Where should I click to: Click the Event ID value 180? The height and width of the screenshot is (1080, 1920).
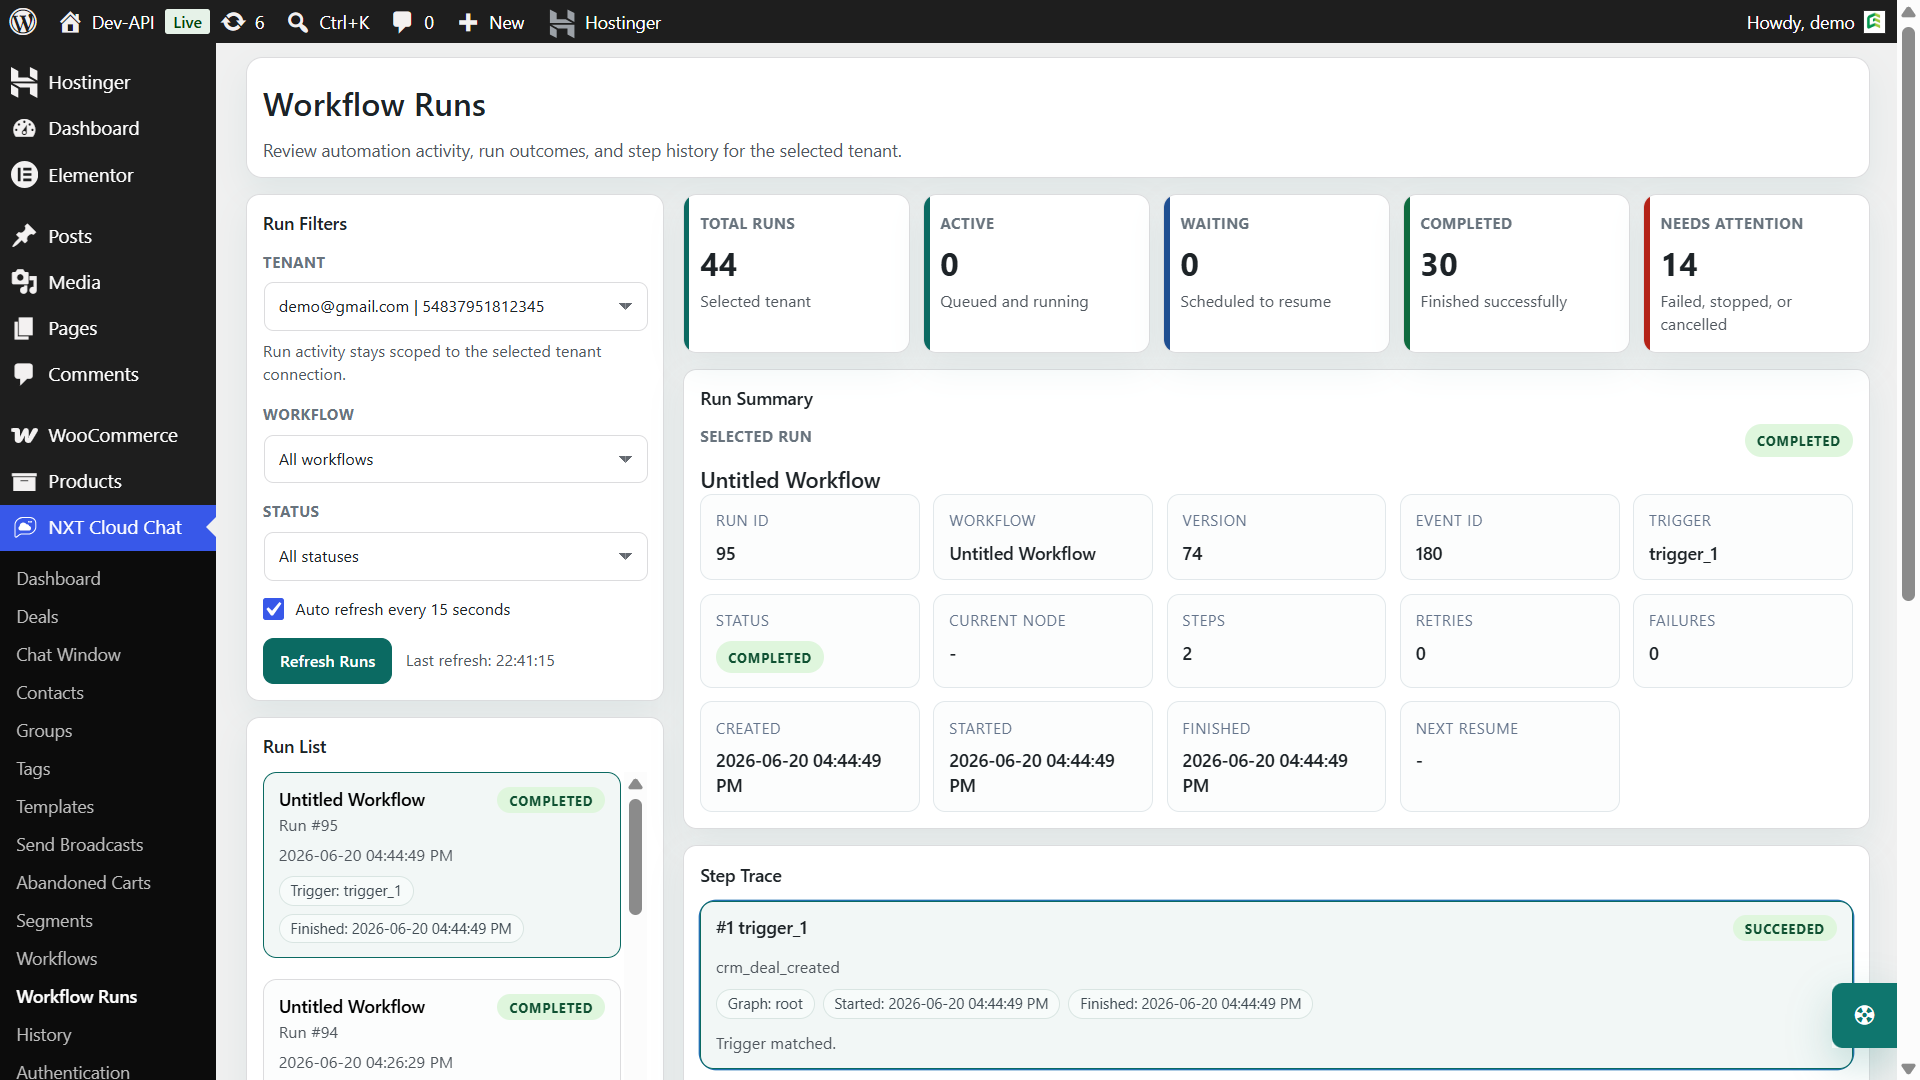click(x=1429, y=554)
